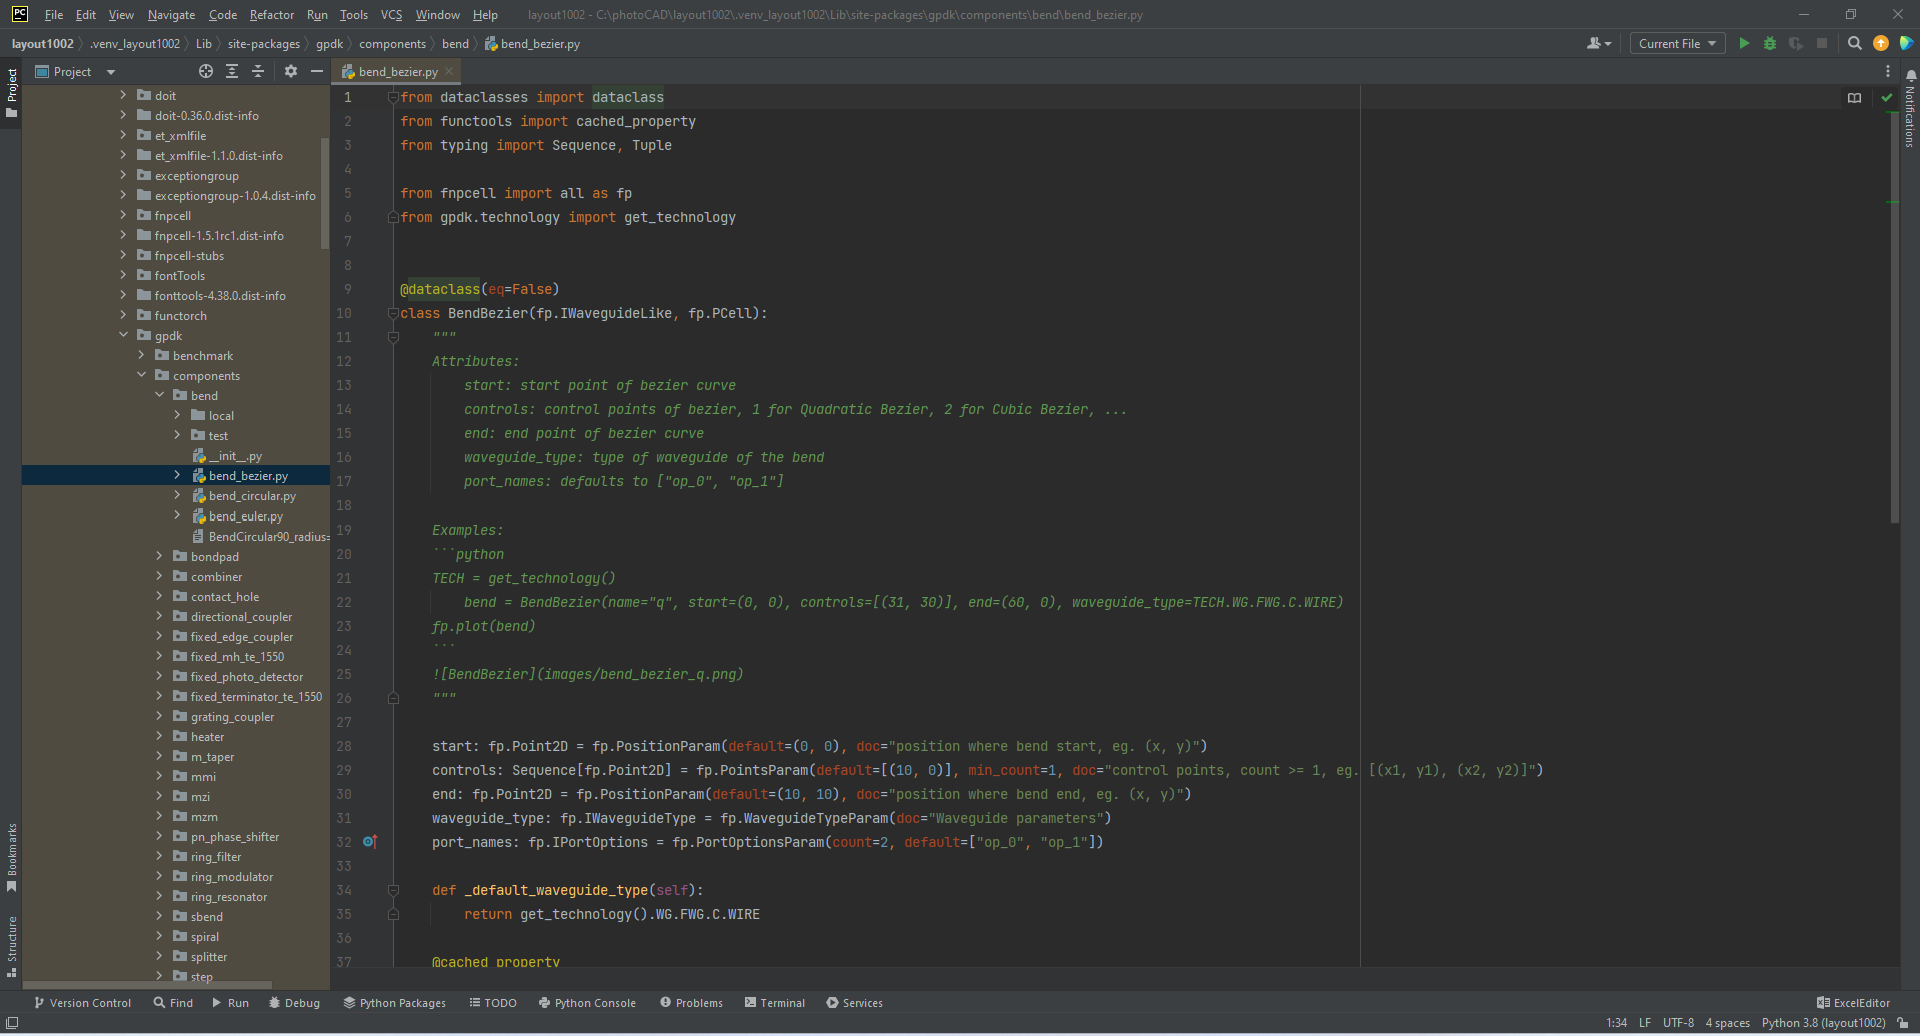Click site-packages in the breadcrumb path
Viewport: 1920px width, 1036px height.
(264, 43)
